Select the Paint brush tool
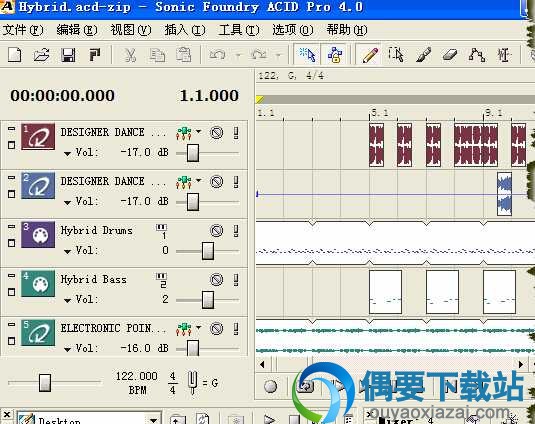The width and height of the screenshot is (535, 424). [423, 55]
